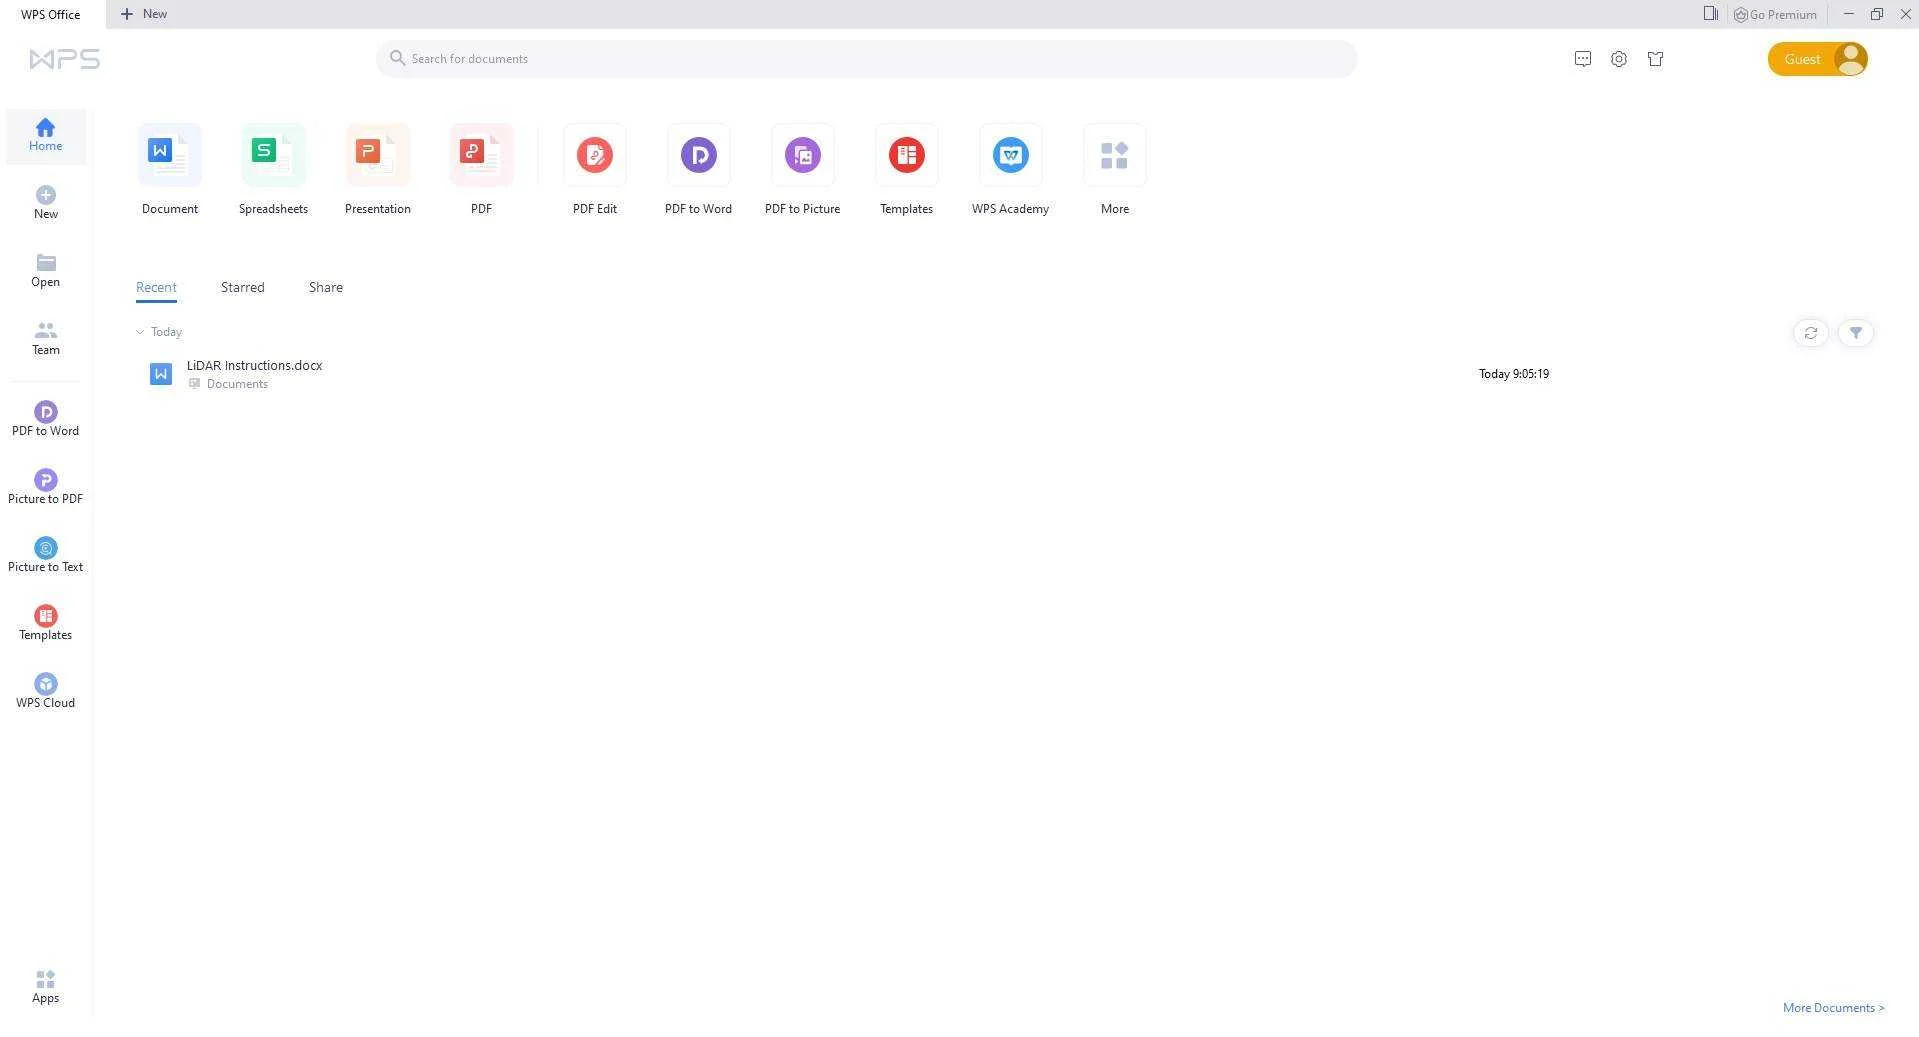Viewport: 1919px width, 1037px height.
Task: Open WPS Cloud in the sidebar
Action: click(x=45, y=692)
